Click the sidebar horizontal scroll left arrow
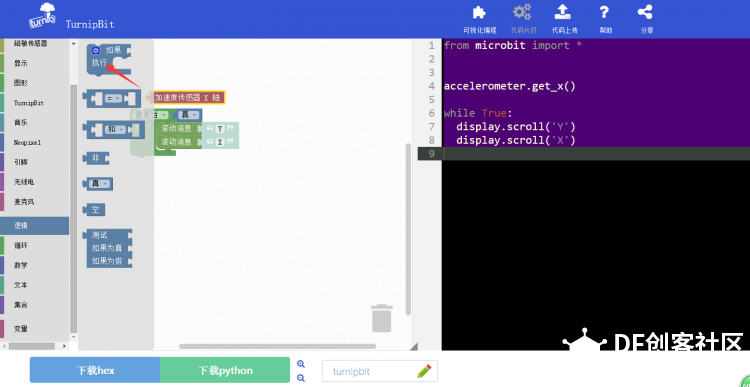 pos(4,346)
